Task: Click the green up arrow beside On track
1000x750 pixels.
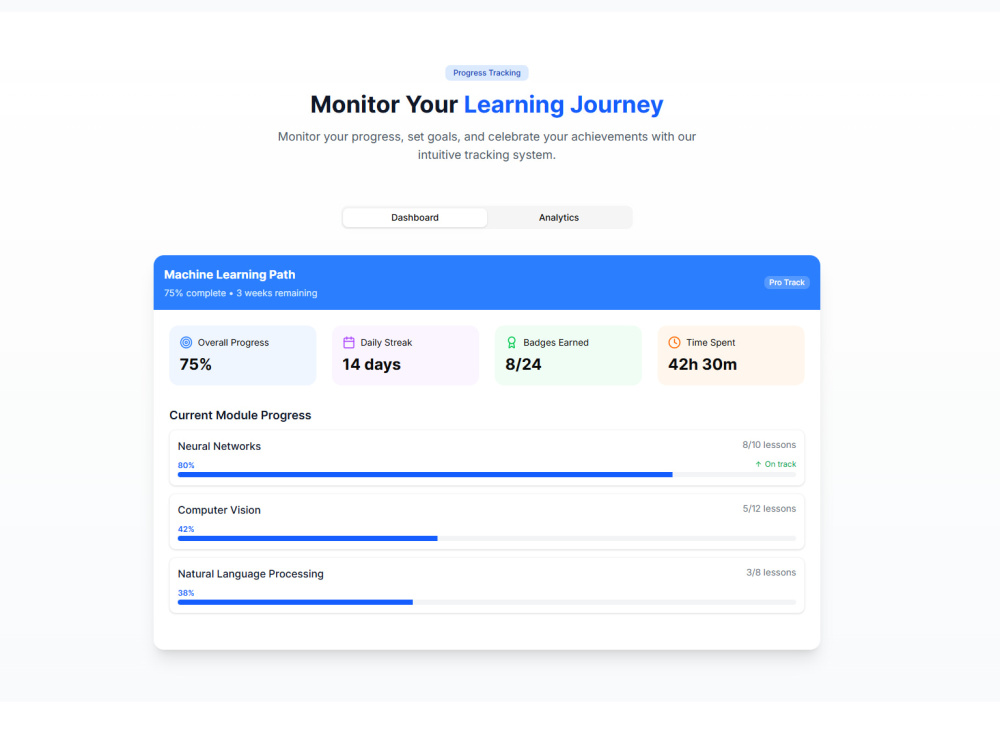Action: click(x=758, y=464)
